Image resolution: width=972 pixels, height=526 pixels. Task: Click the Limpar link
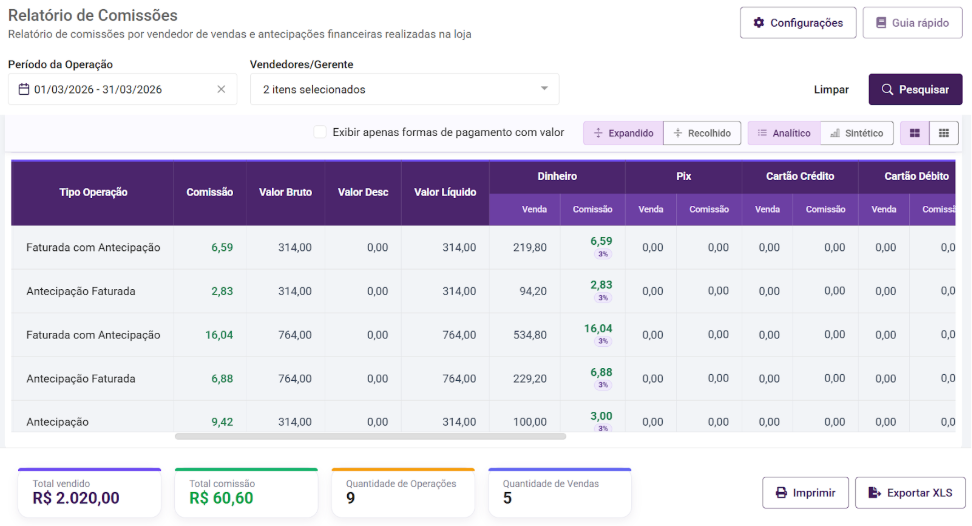pos(831,89)
